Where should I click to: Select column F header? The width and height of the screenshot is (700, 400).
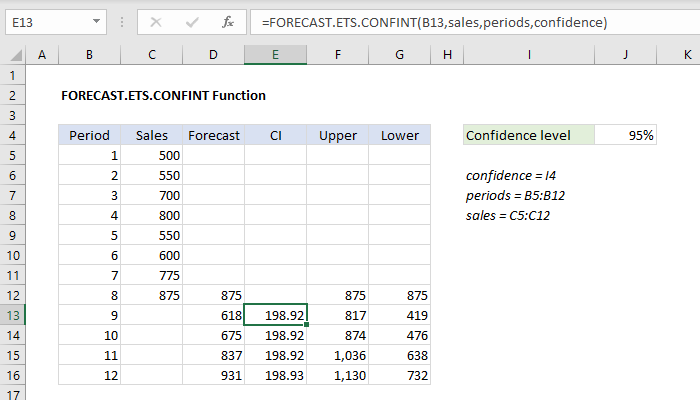338,55
